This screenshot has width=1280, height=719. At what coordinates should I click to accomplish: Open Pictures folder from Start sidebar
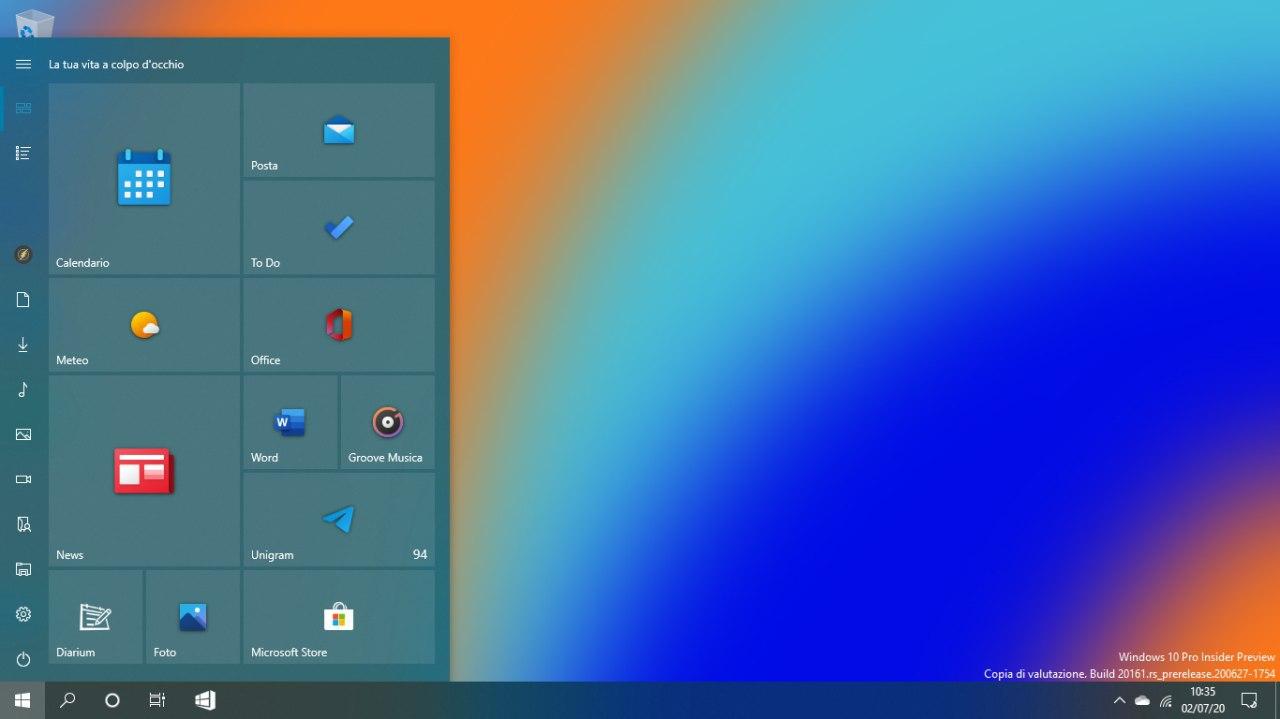click(23, 435)
